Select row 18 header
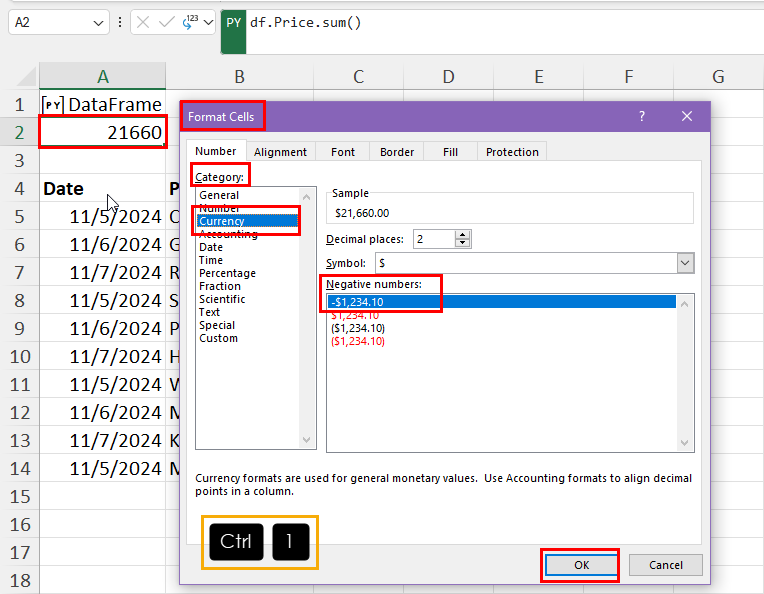The height and width of the screenshot is (594, 764). (x=19, y=580)
